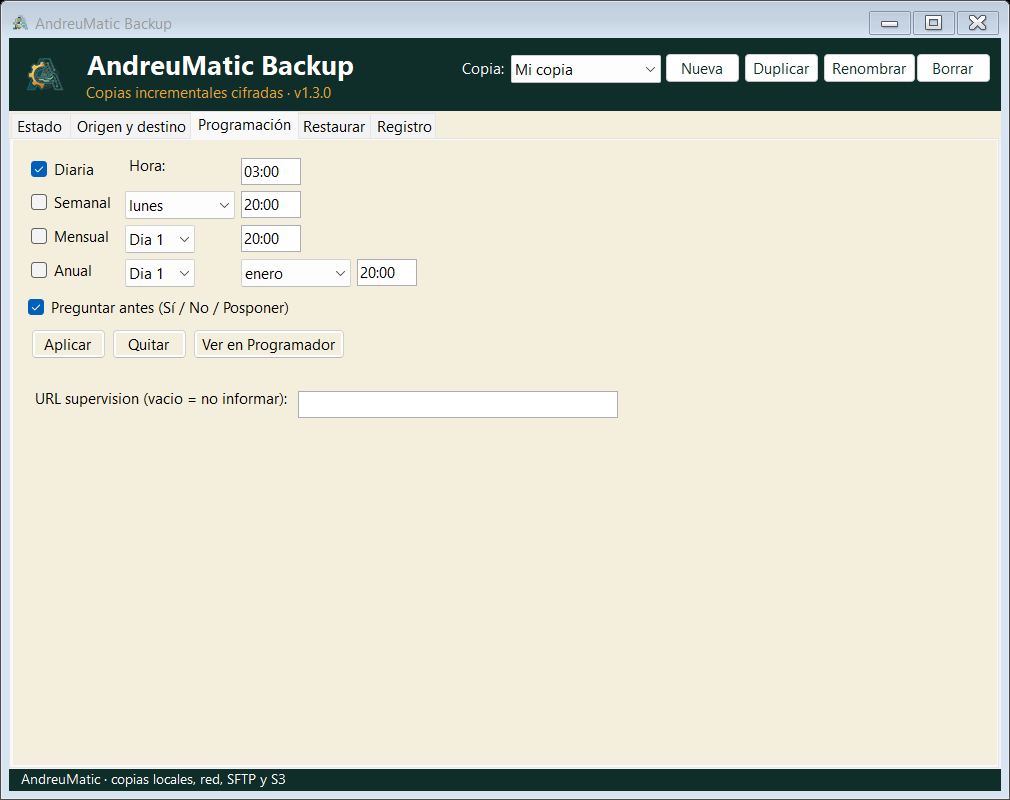
Task: Click Ver en Programador button
Action: 269,345
